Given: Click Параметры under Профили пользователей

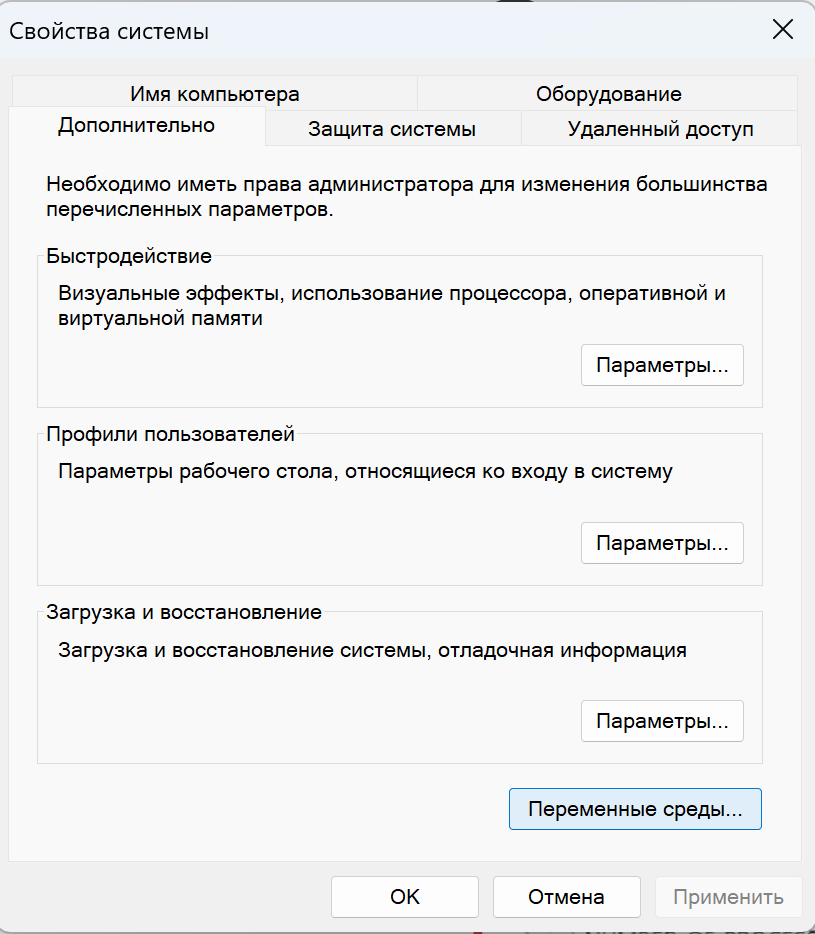Looking at the screenshot, I should tap(662, 543).
